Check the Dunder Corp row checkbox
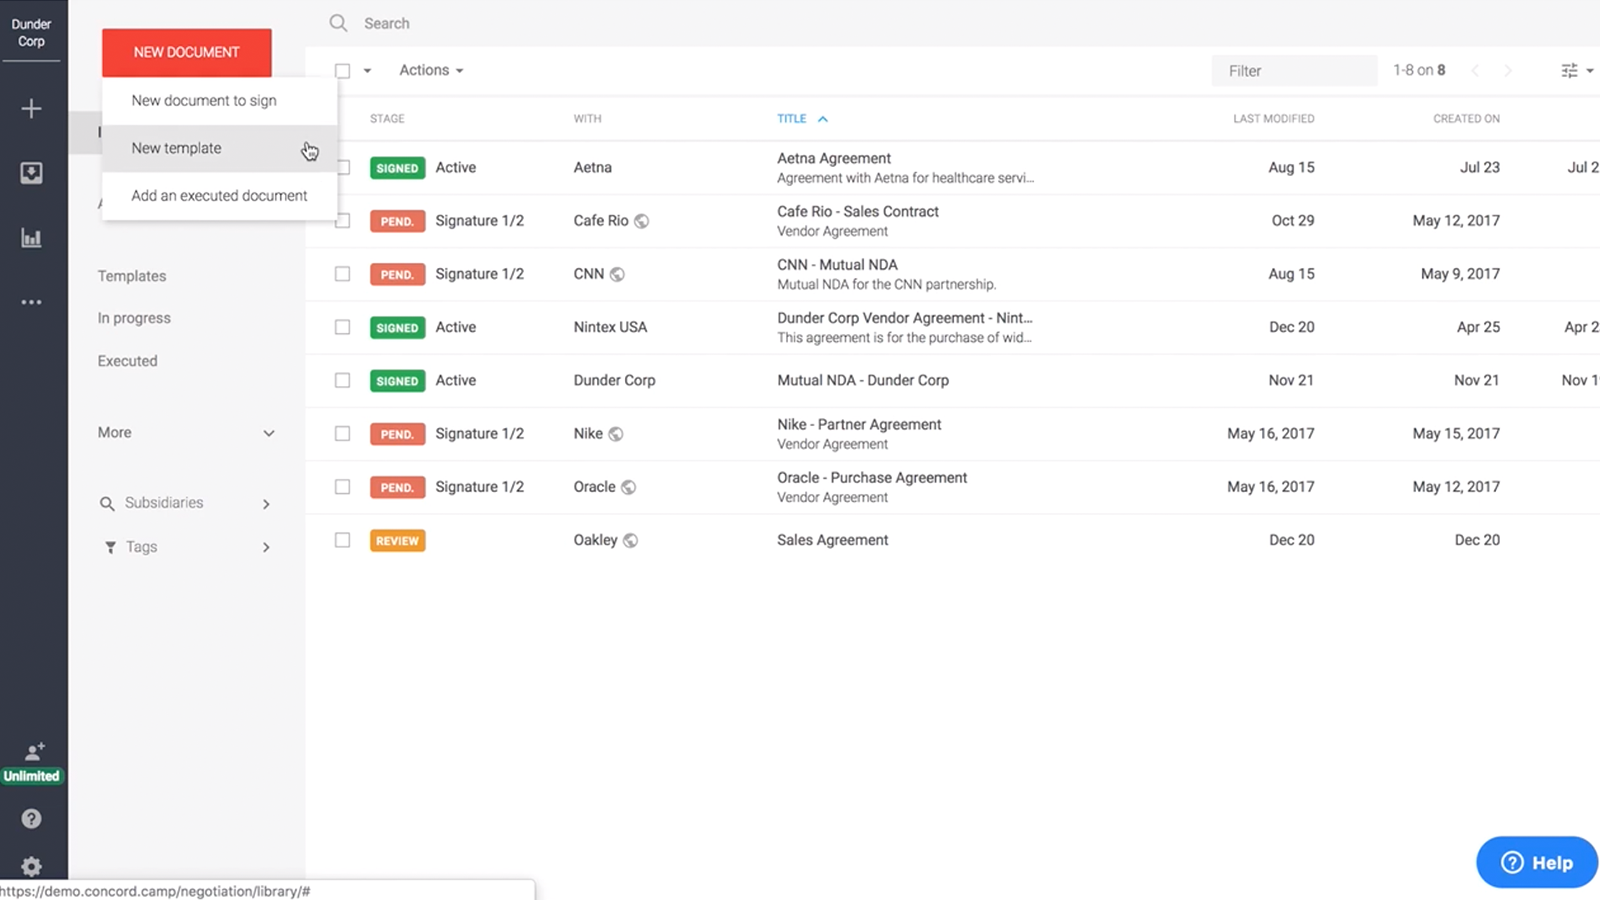This screenshot has height=900, width=1600. (343, 380)
